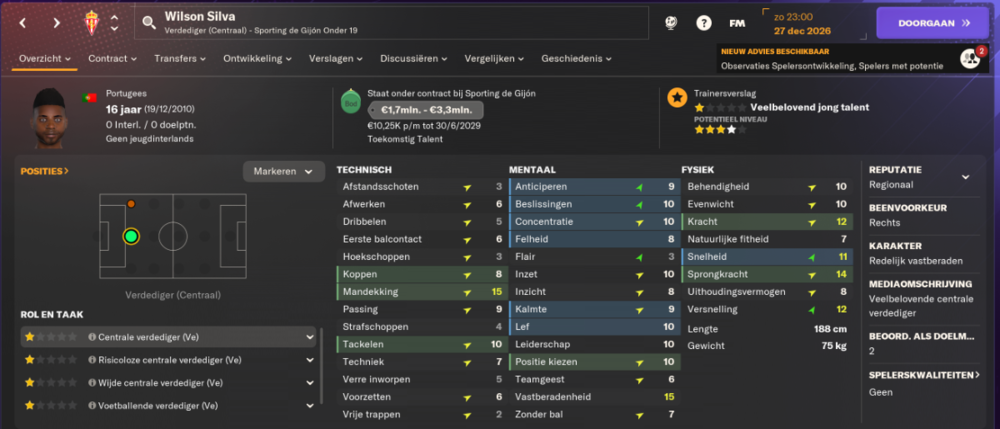1000x429 pixels.
Task: Open Sporting de Gijón club badge
Action: click(92, 23)
